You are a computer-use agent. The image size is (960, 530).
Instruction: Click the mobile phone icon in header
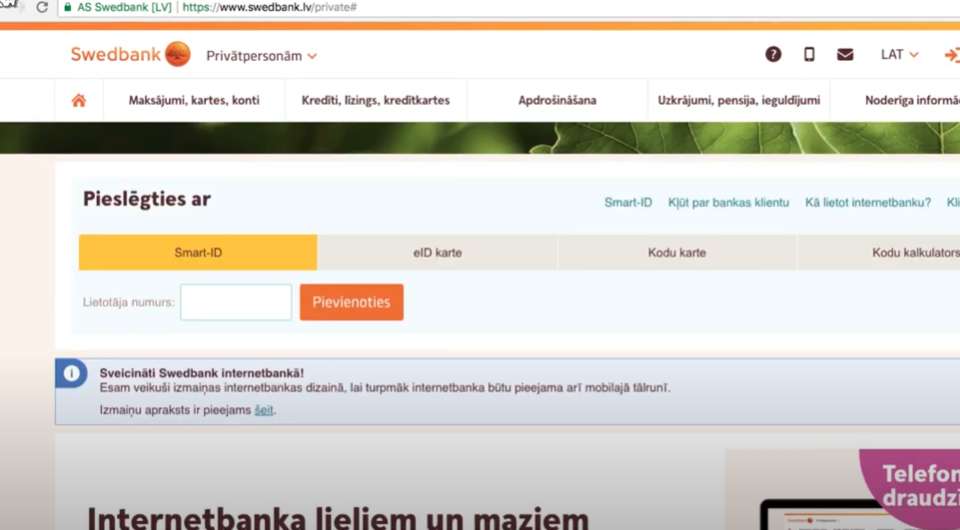[809, 54]
